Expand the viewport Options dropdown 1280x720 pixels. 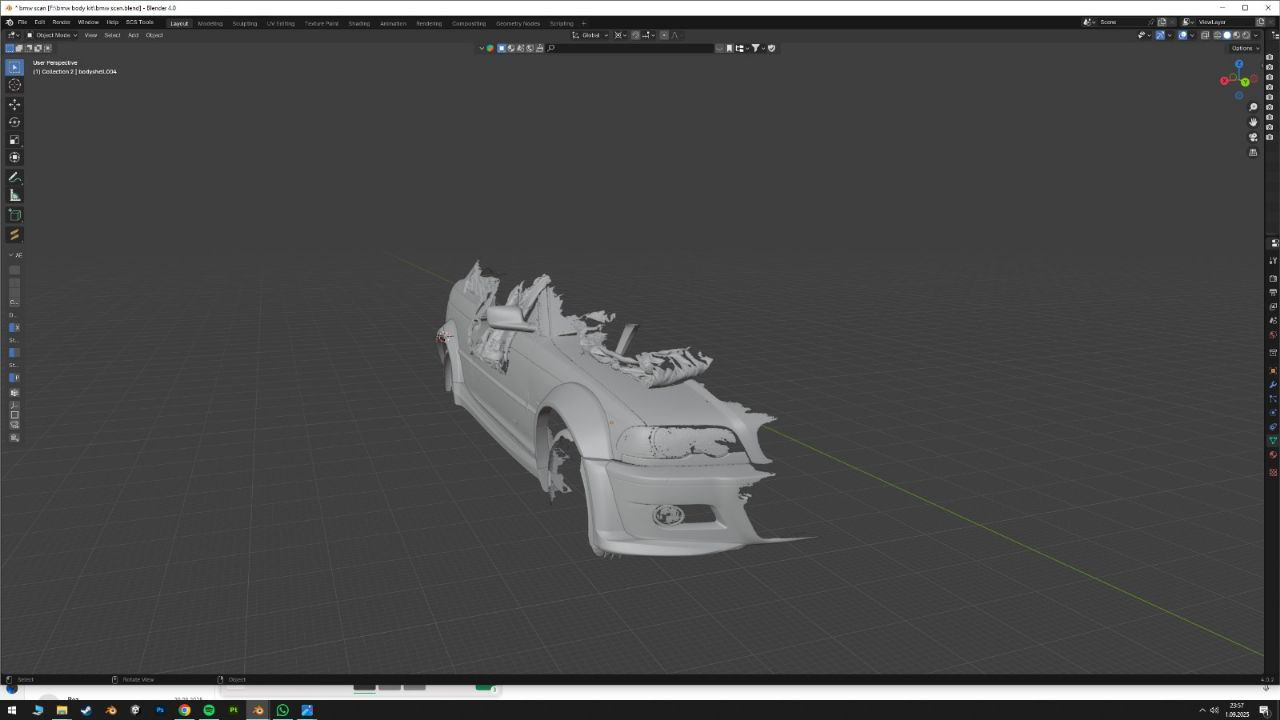coord(1244,48)
